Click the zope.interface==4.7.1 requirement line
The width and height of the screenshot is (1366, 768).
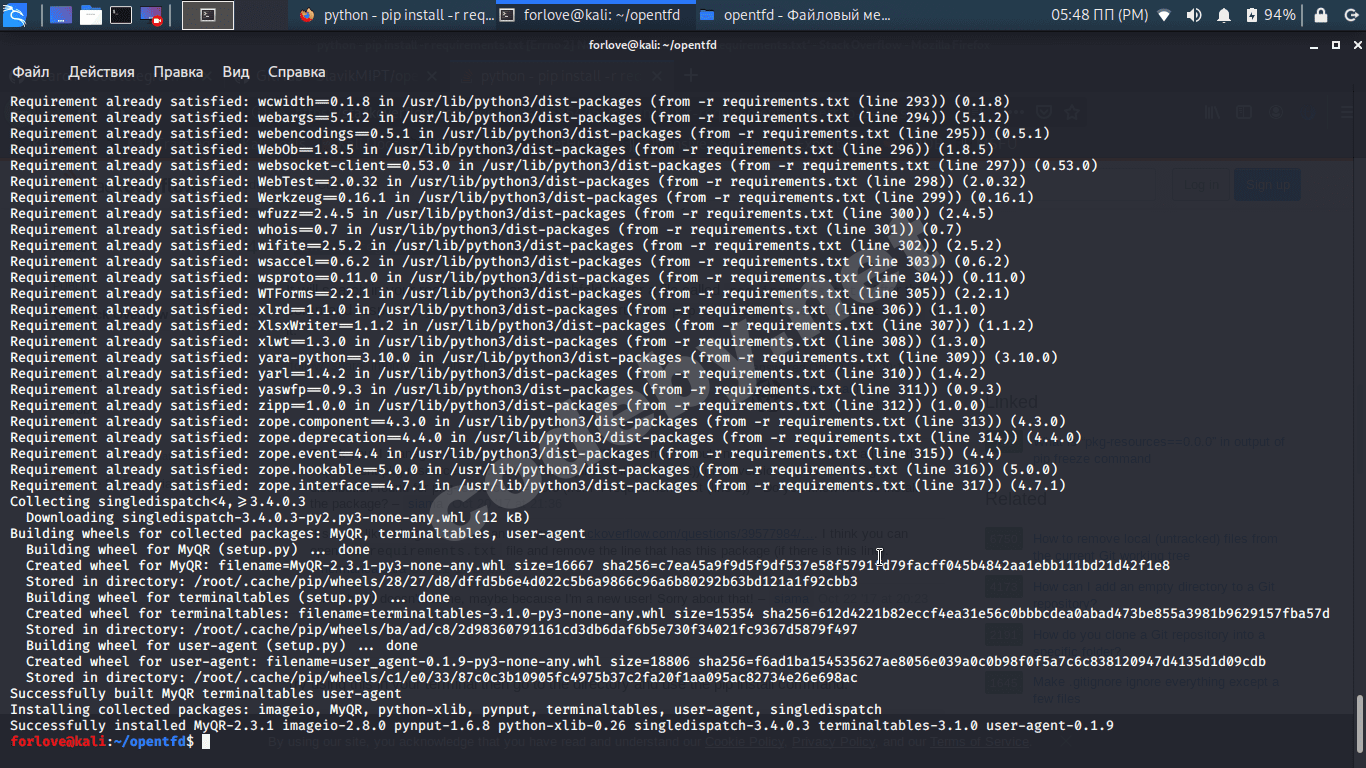(538, 486)
